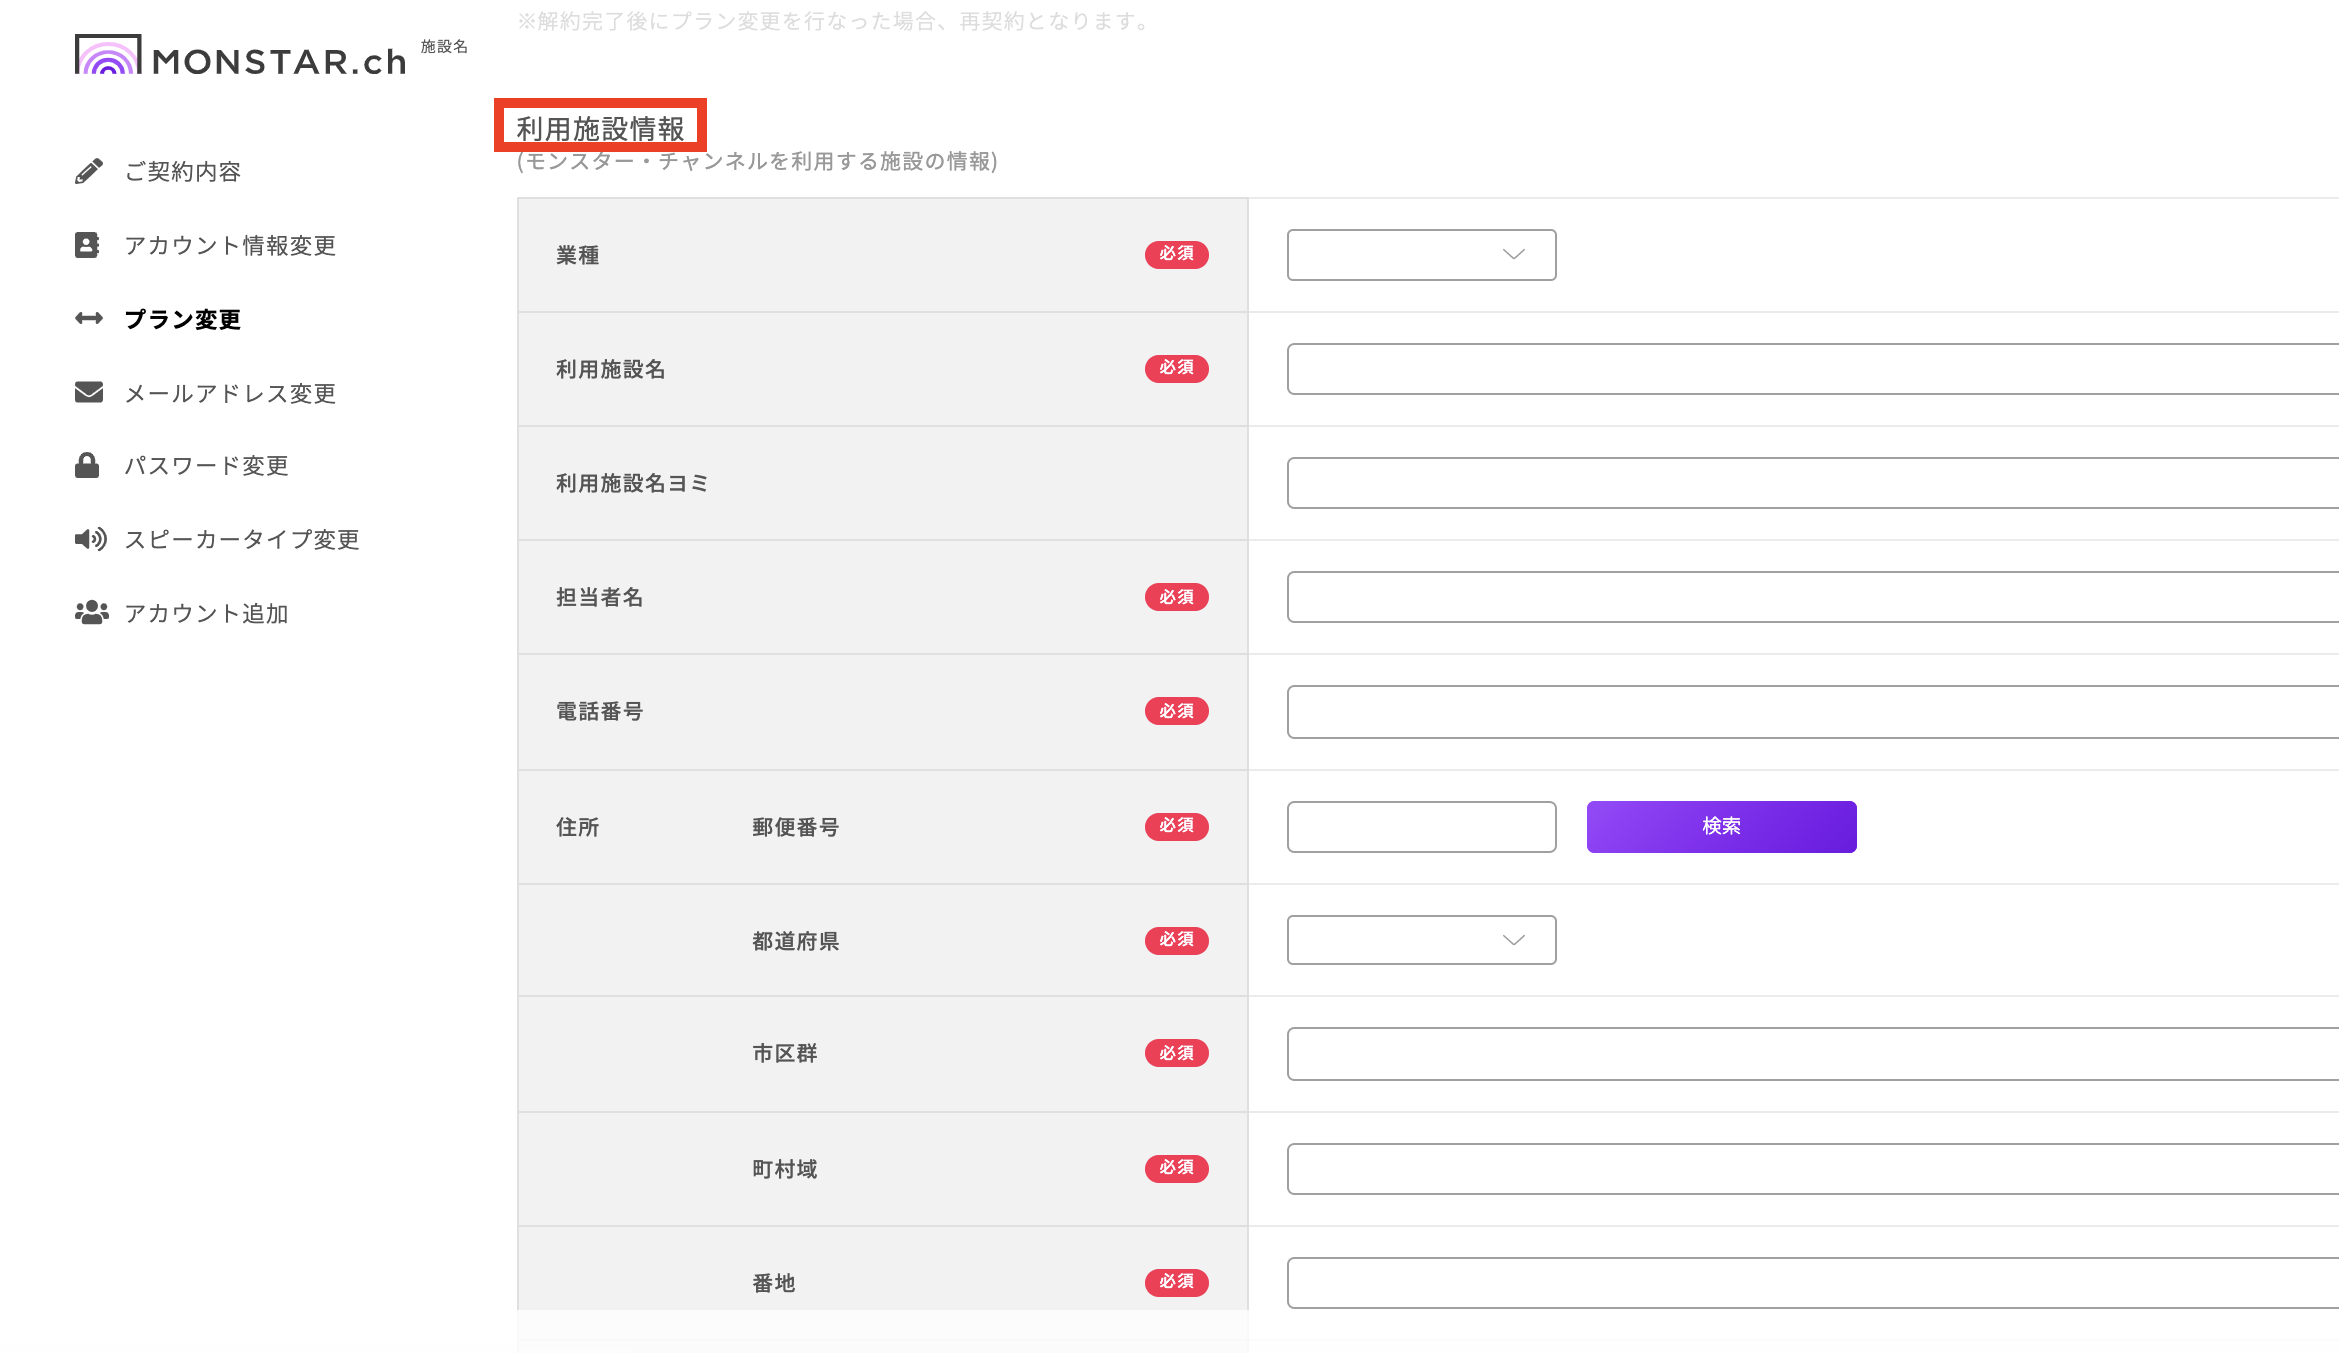Open the 都道府県 dropdown

point(1421,940)
